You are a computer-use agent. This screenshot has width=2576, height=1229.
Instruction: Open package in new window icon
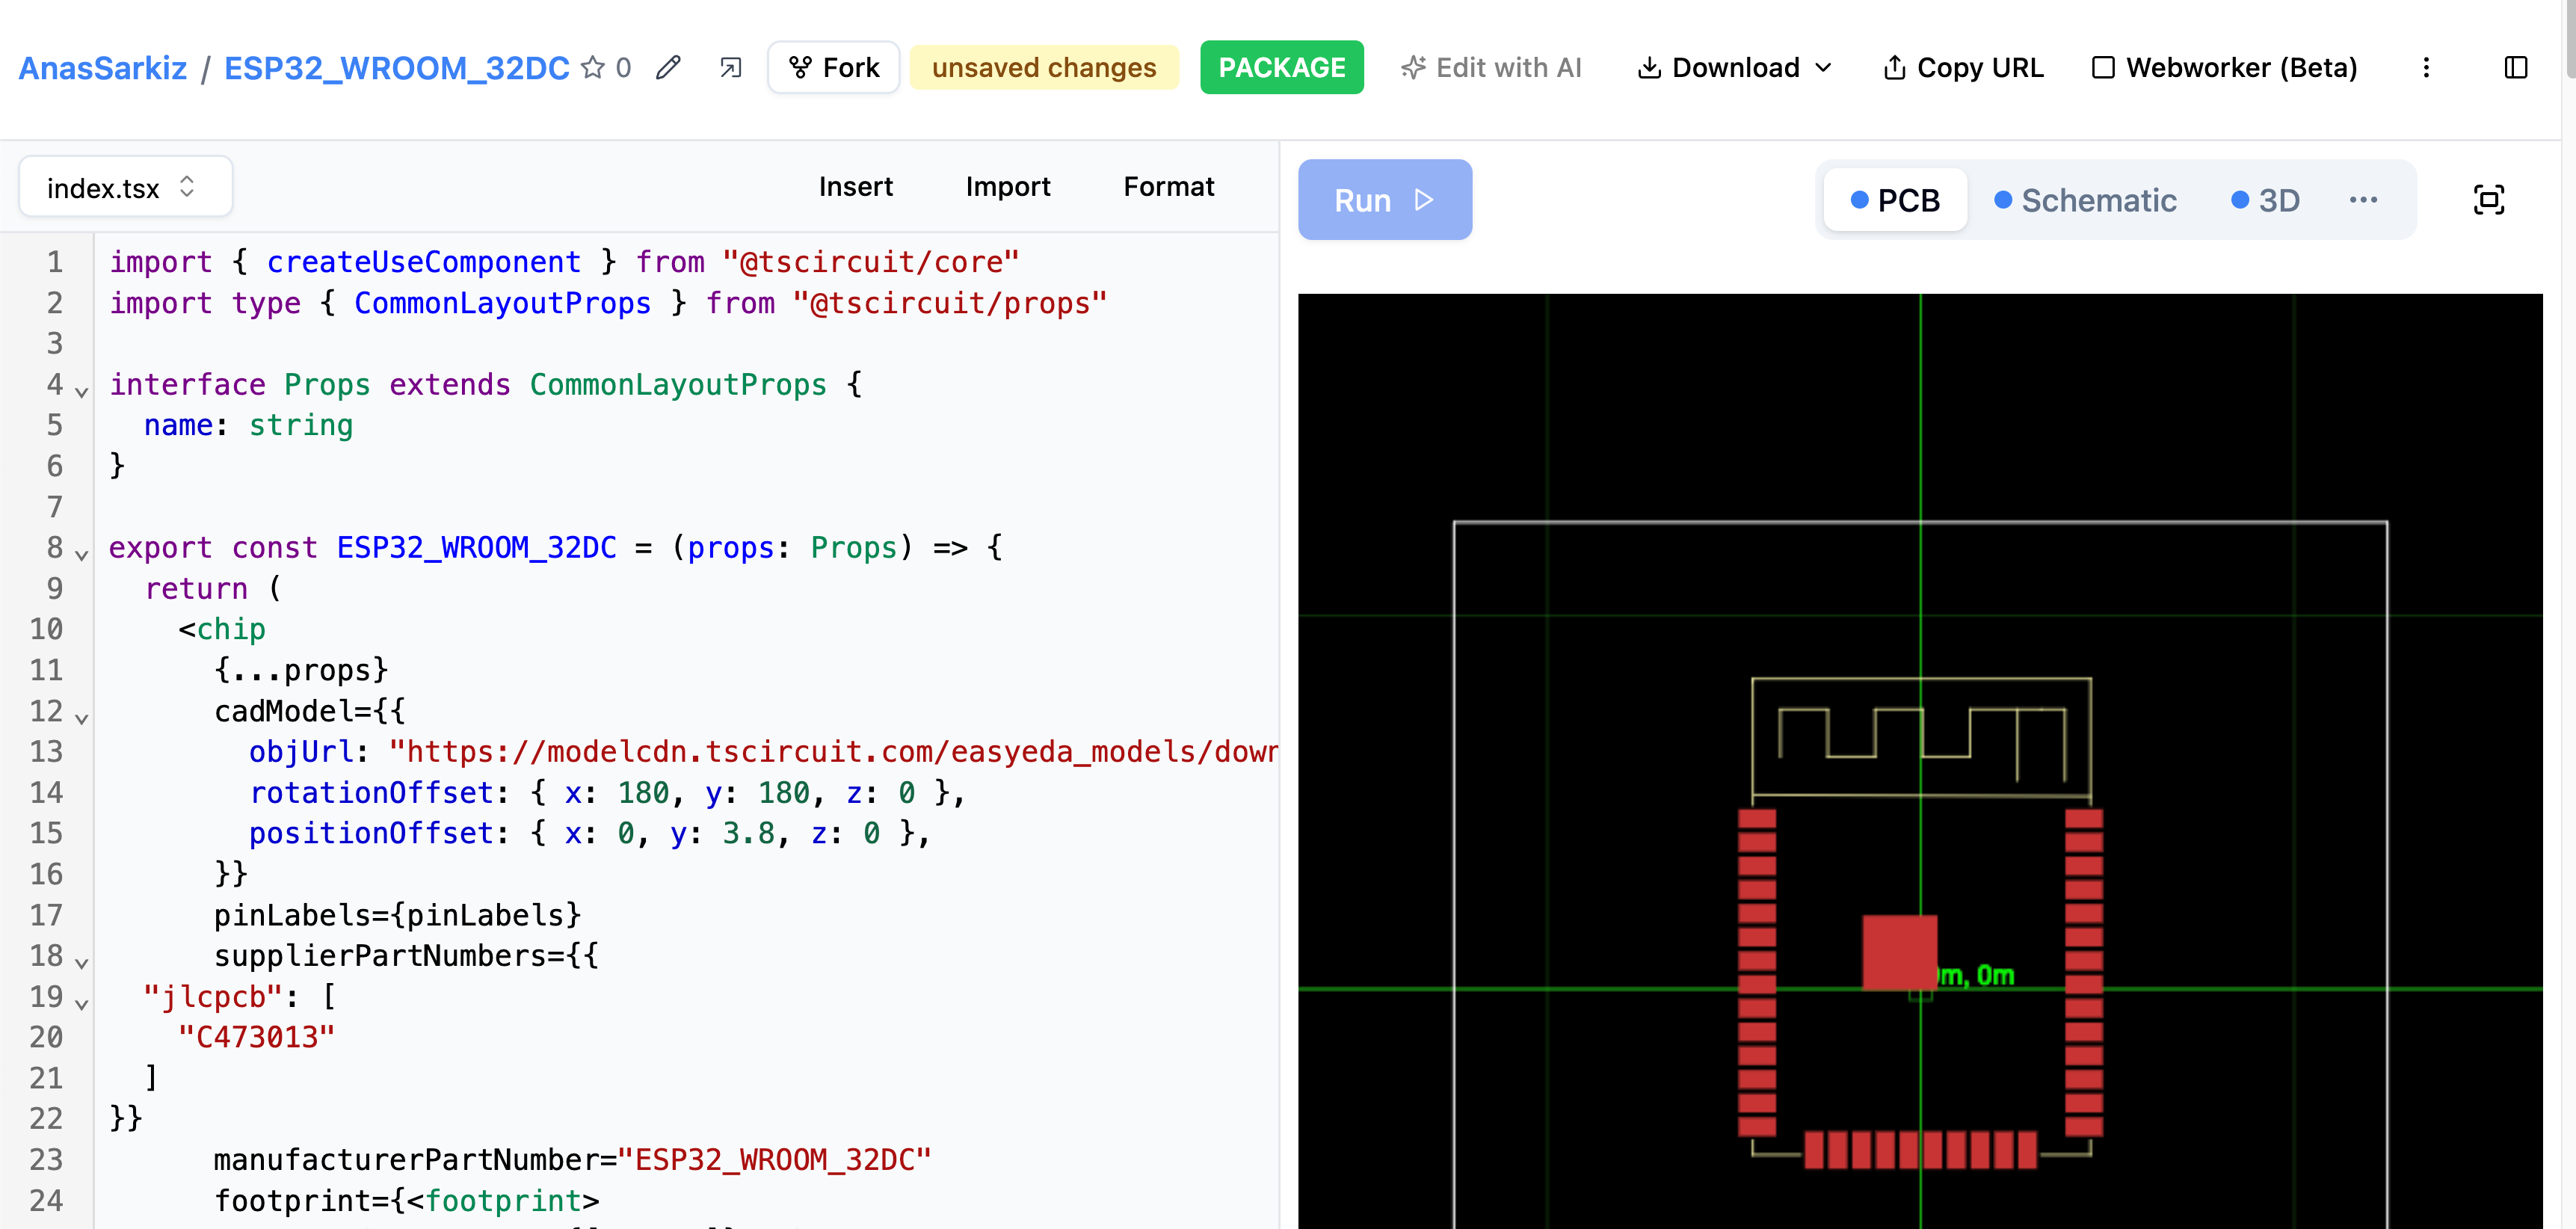(x=731, y=67)
